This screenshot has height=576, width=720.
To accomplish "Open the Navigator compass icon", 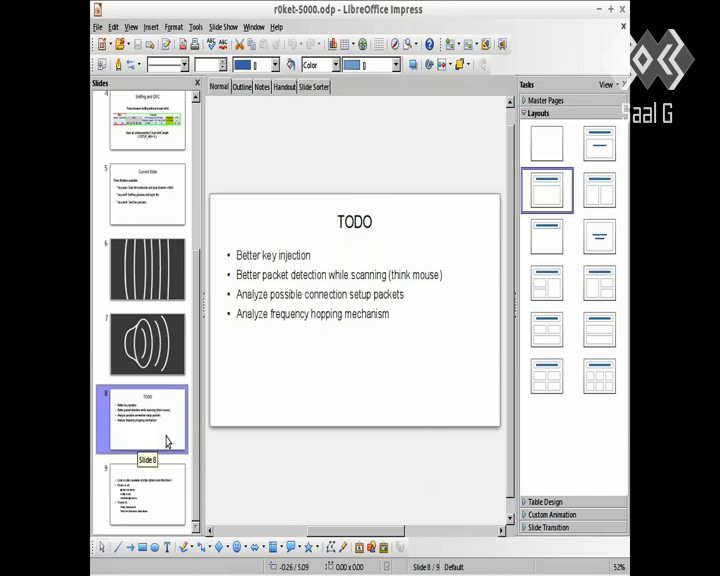I will (395, 44).
